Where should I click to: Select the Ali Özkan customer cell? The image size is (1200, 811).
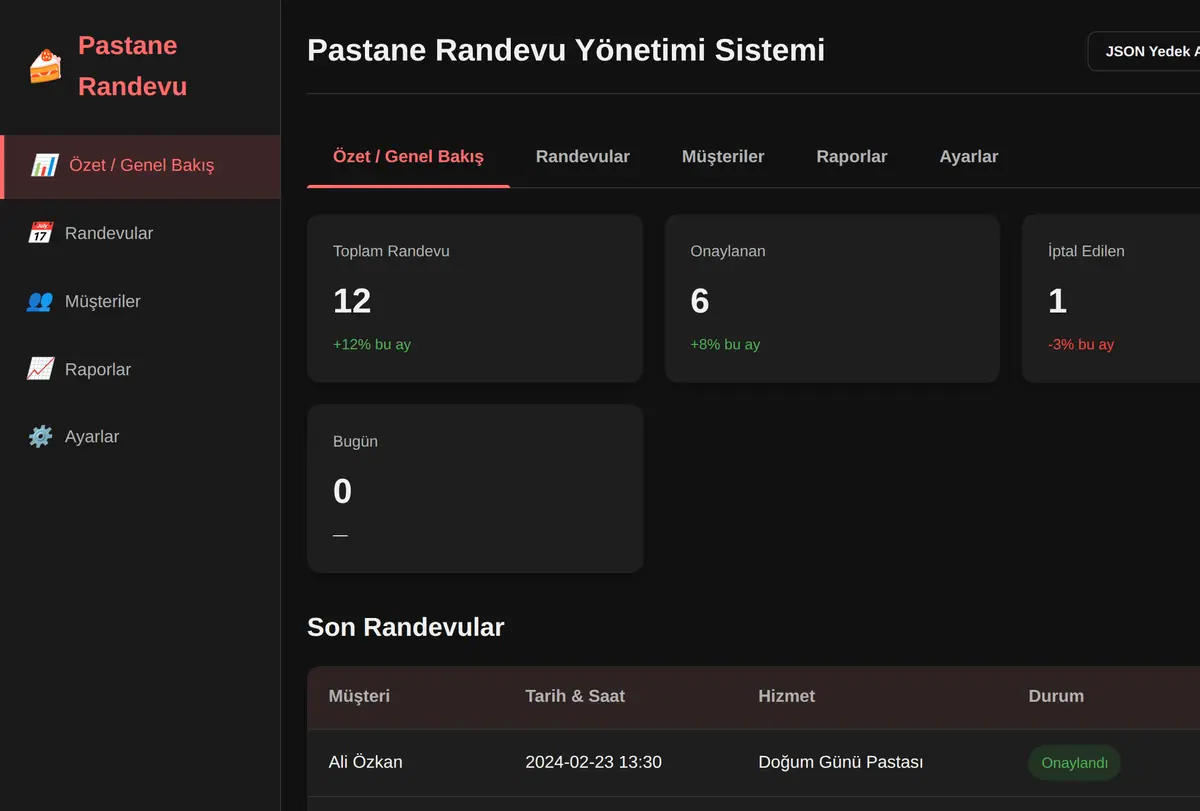(x=366, y=762)
